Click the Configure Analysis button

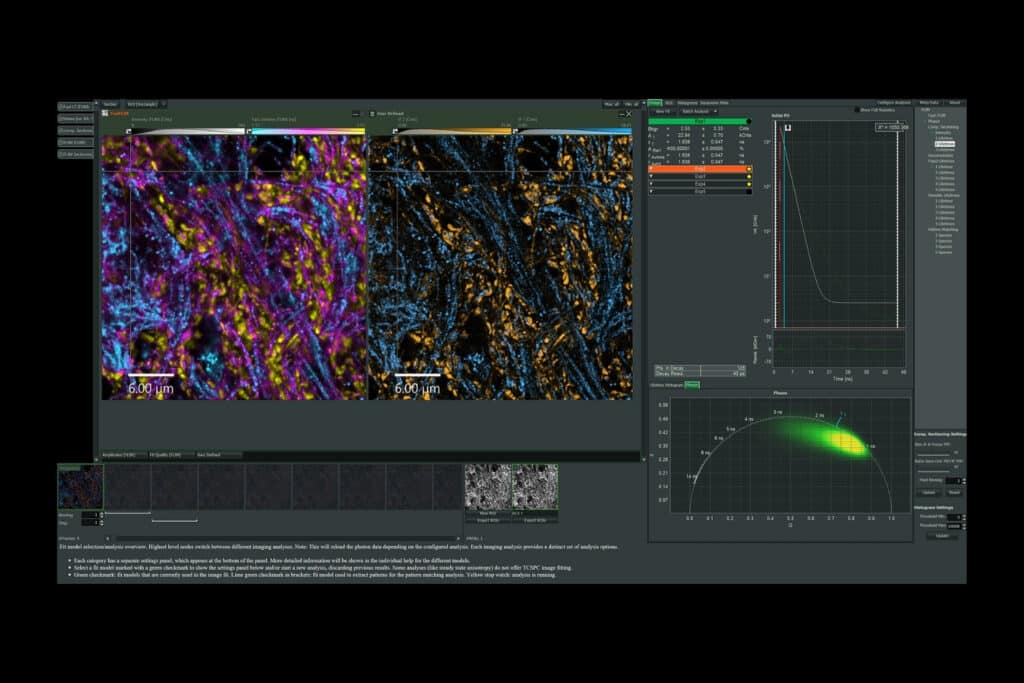point(892,101)
